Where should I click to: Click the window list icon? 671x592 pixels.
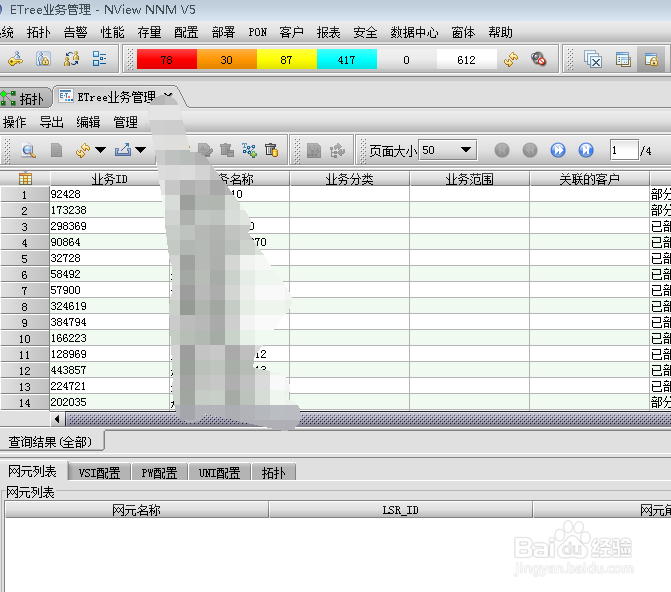(x=623, y=59)
